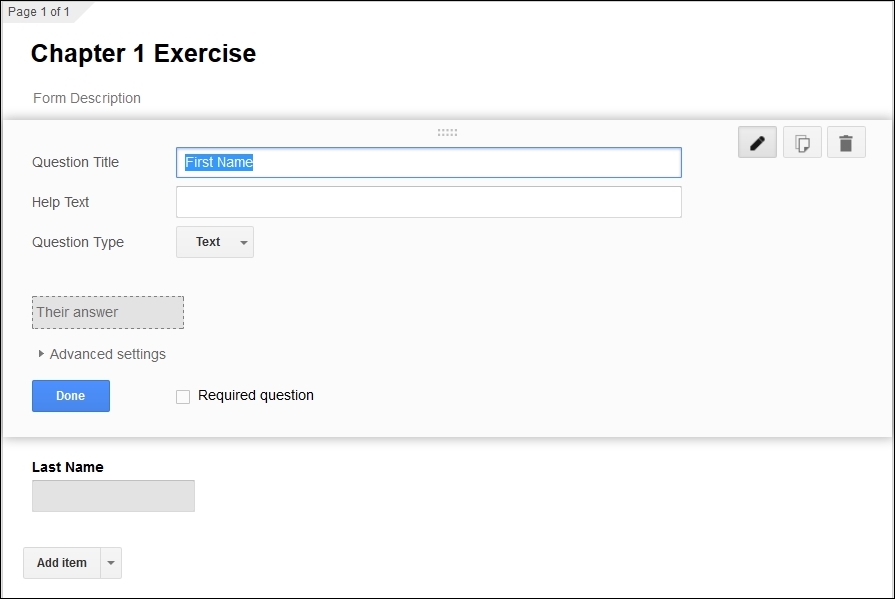The height and width of the screenshot is (599, 895).
Task: Grab the dotted drag handle above the question
Action: (447, 132)
